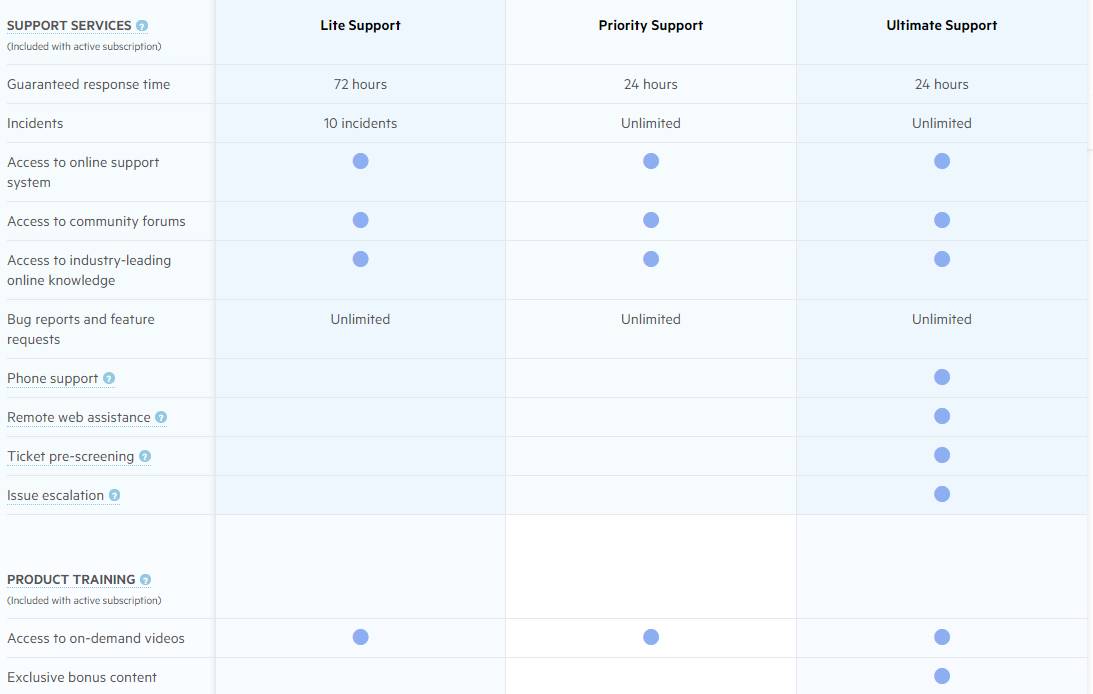Click the 72 hours response time cell
Screen dimensions: 1093x694
[x=360, y=85]
